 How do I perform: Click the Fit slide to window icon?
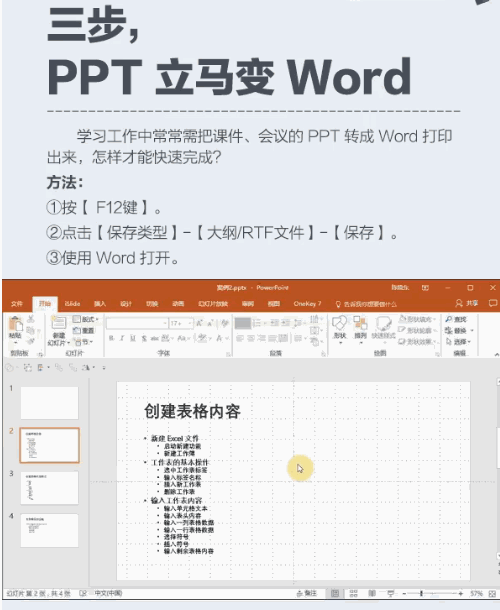click(x=492, y=594)
